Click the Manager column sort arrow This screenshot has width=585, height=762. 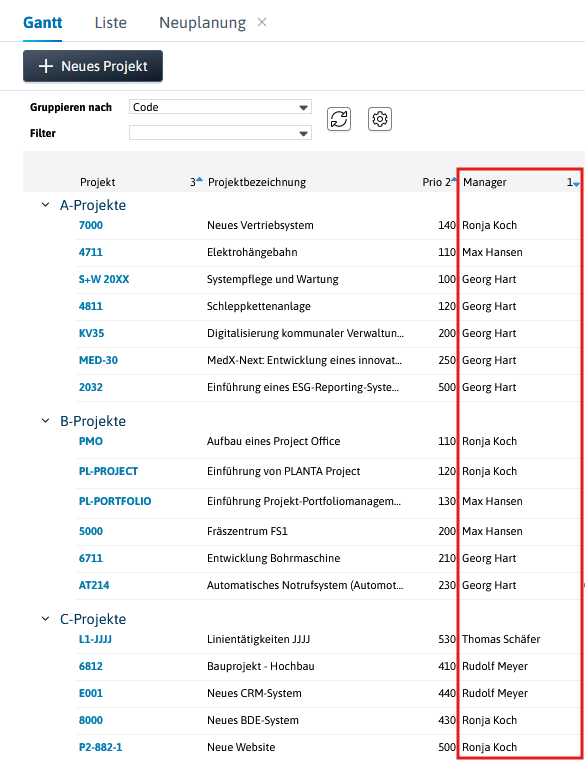(x=576, y=184)
